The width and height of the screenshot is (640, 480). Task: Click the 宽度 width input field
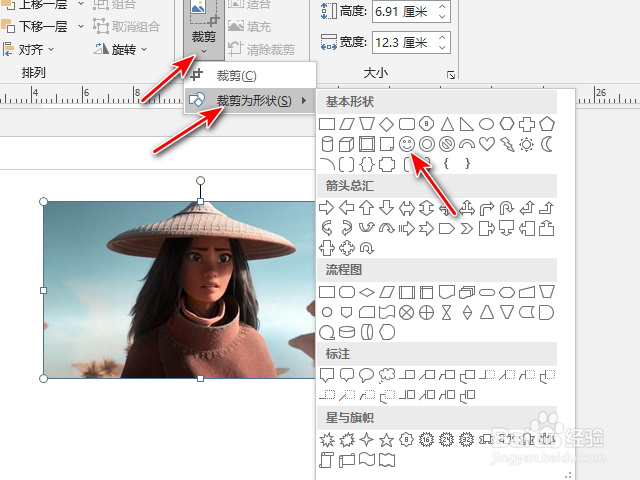point(404,42)
